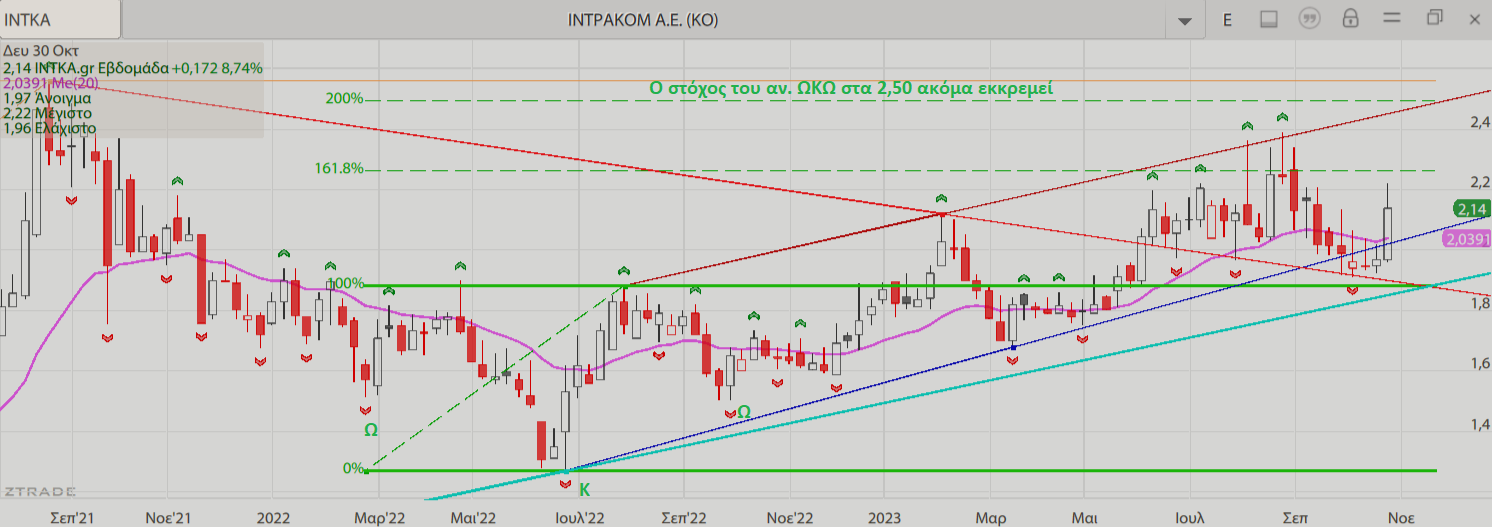
Task: Open the two-line hamburger menu icon
Action: 1391,18
